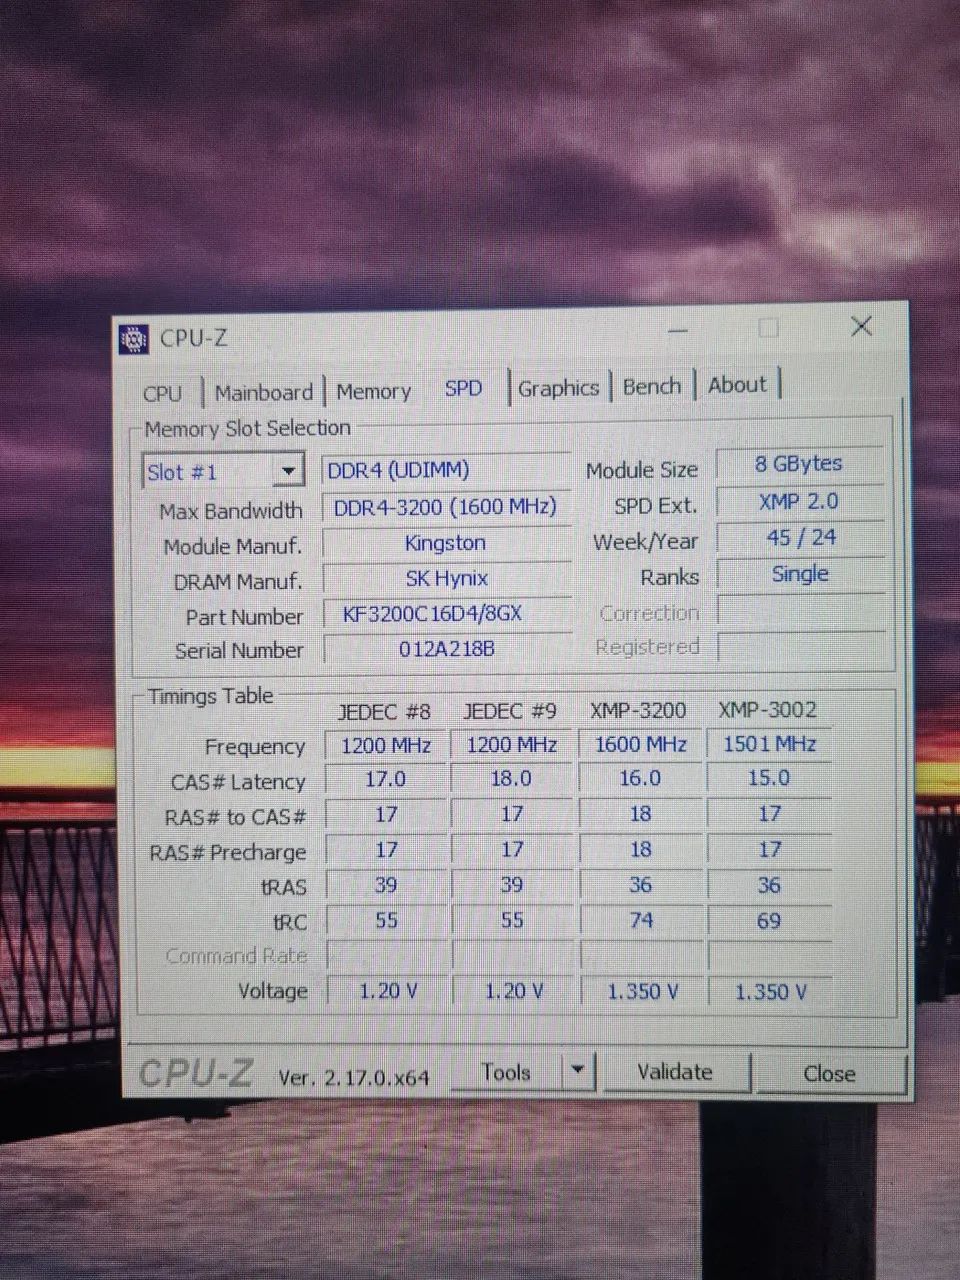Click the Serial Number field showing 012A218B
The width and height of the screenshot is (960, 1280).
click(445, 649)
